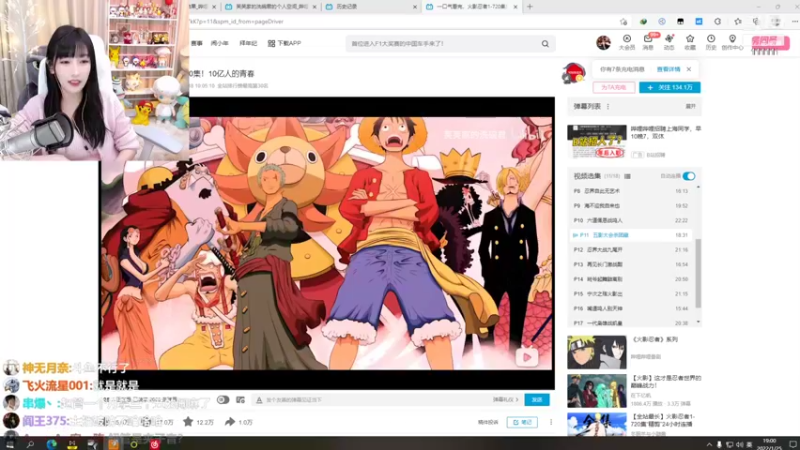Open the 消息 messages icon

click(648, 42)
